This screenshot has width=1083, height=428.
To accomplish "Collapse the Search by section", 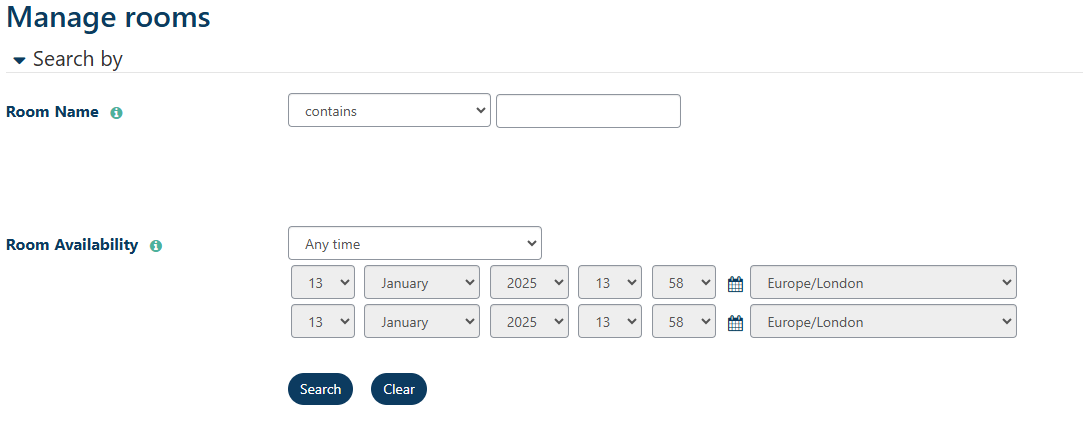I will point(19,60).
